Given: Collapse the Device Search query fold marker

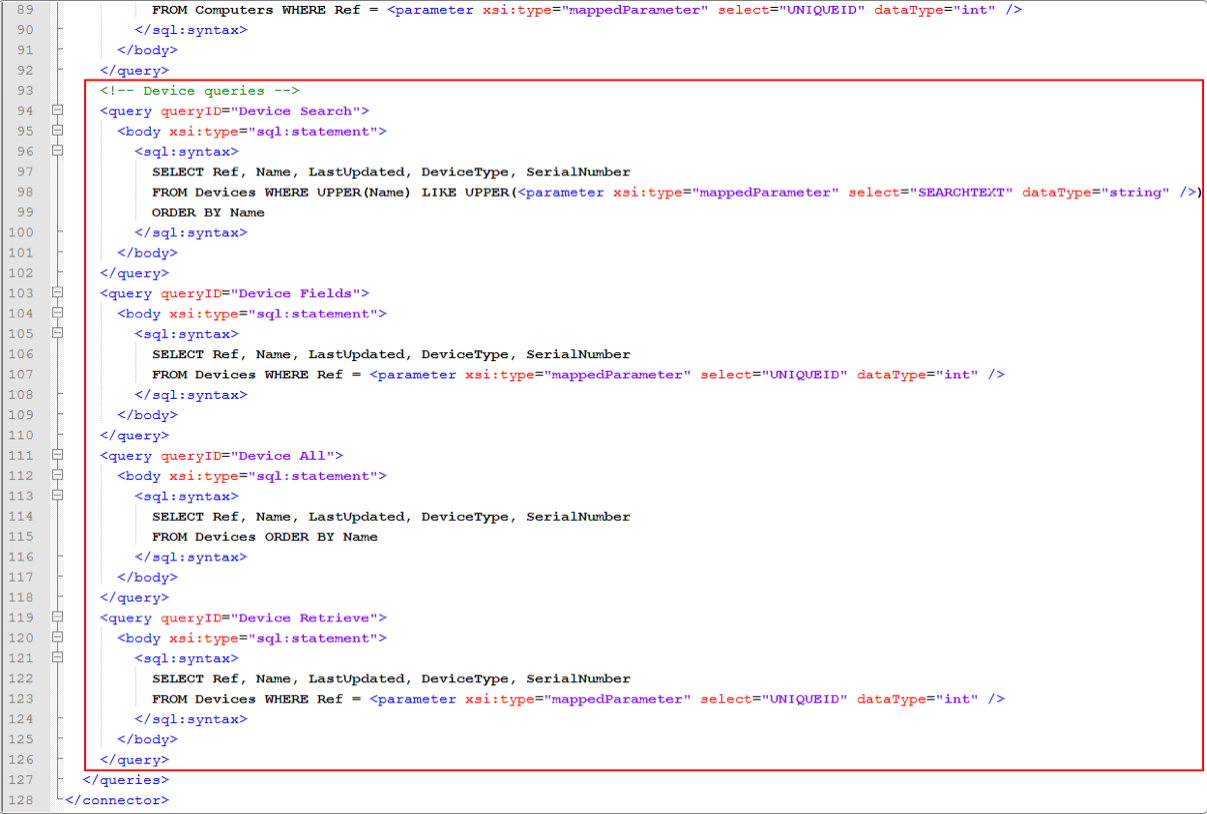Looking at the screenshot, I should [58, 111].
